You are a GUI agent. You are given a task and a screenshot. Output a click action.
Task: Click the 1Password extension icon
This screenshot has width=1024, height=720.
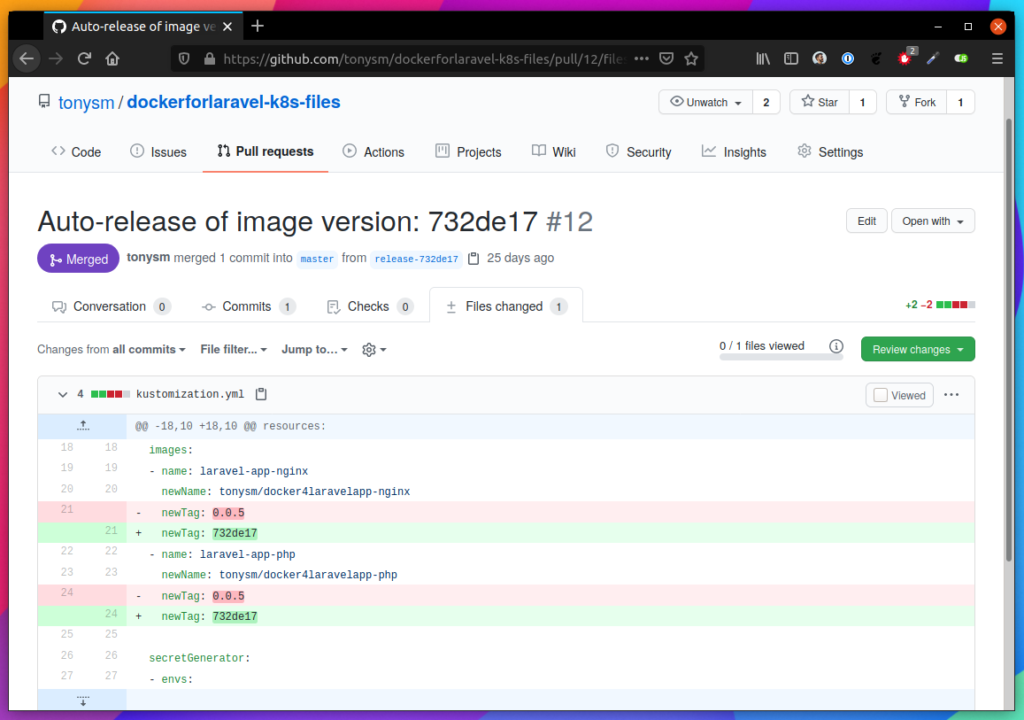click(x=848, y=59)
